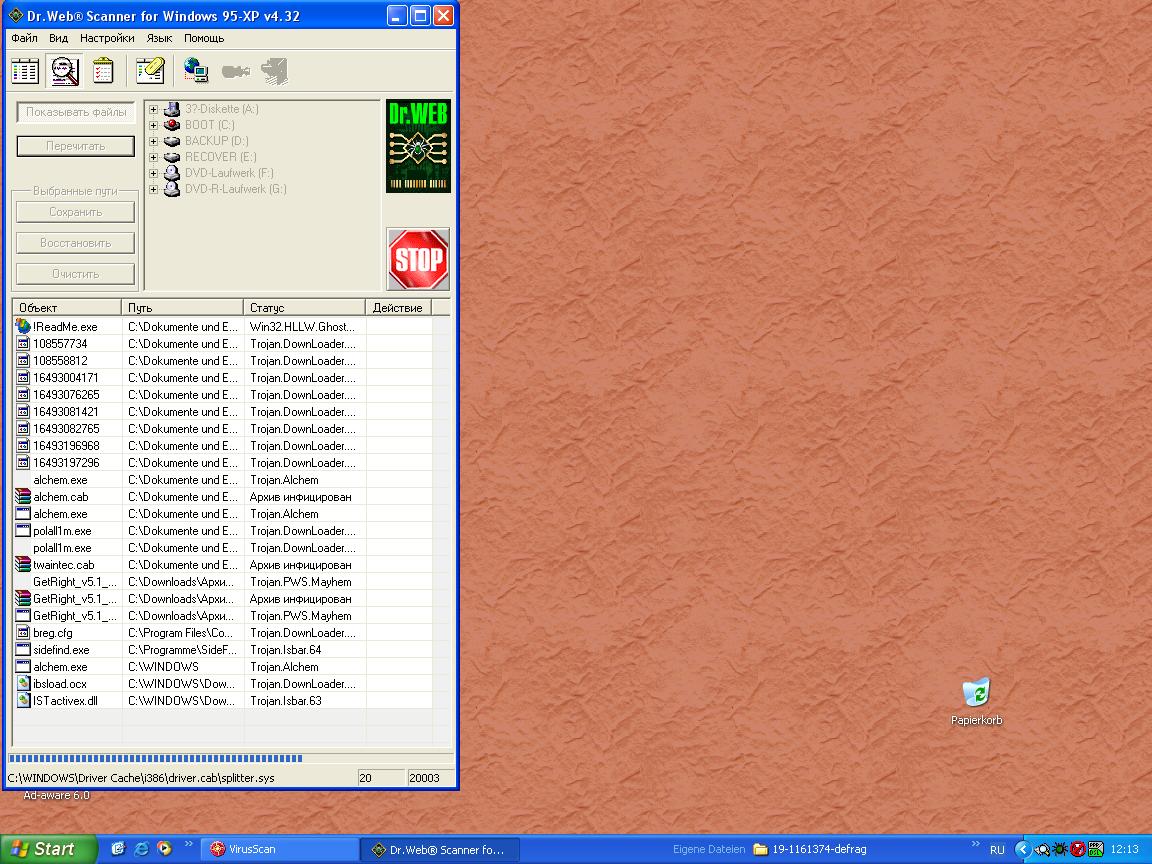
Task: Click the RU language indicator
Action: pos(997,850)
